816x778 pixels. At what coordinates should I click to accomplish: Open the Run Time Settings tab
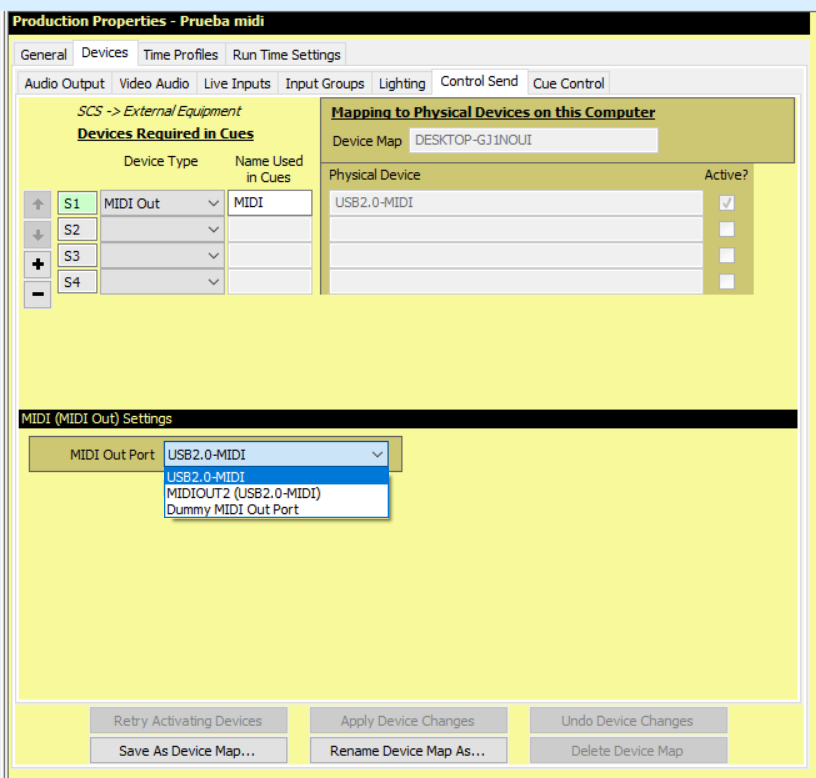tap(287, 54)
